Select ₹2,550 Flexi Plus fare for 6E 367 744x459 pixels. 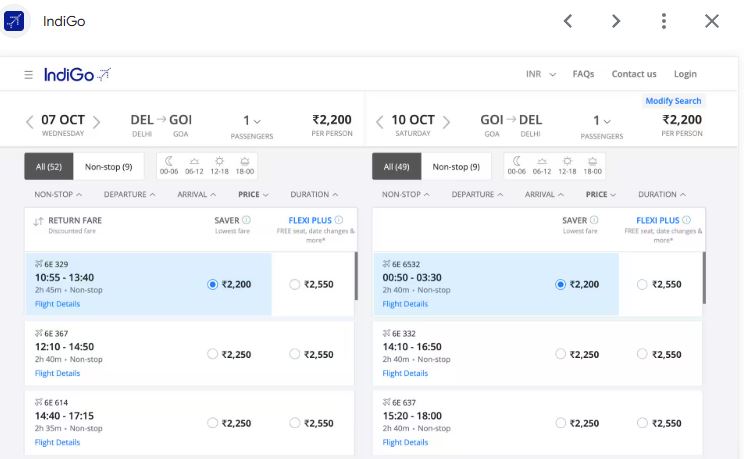(x=295, y=354)
